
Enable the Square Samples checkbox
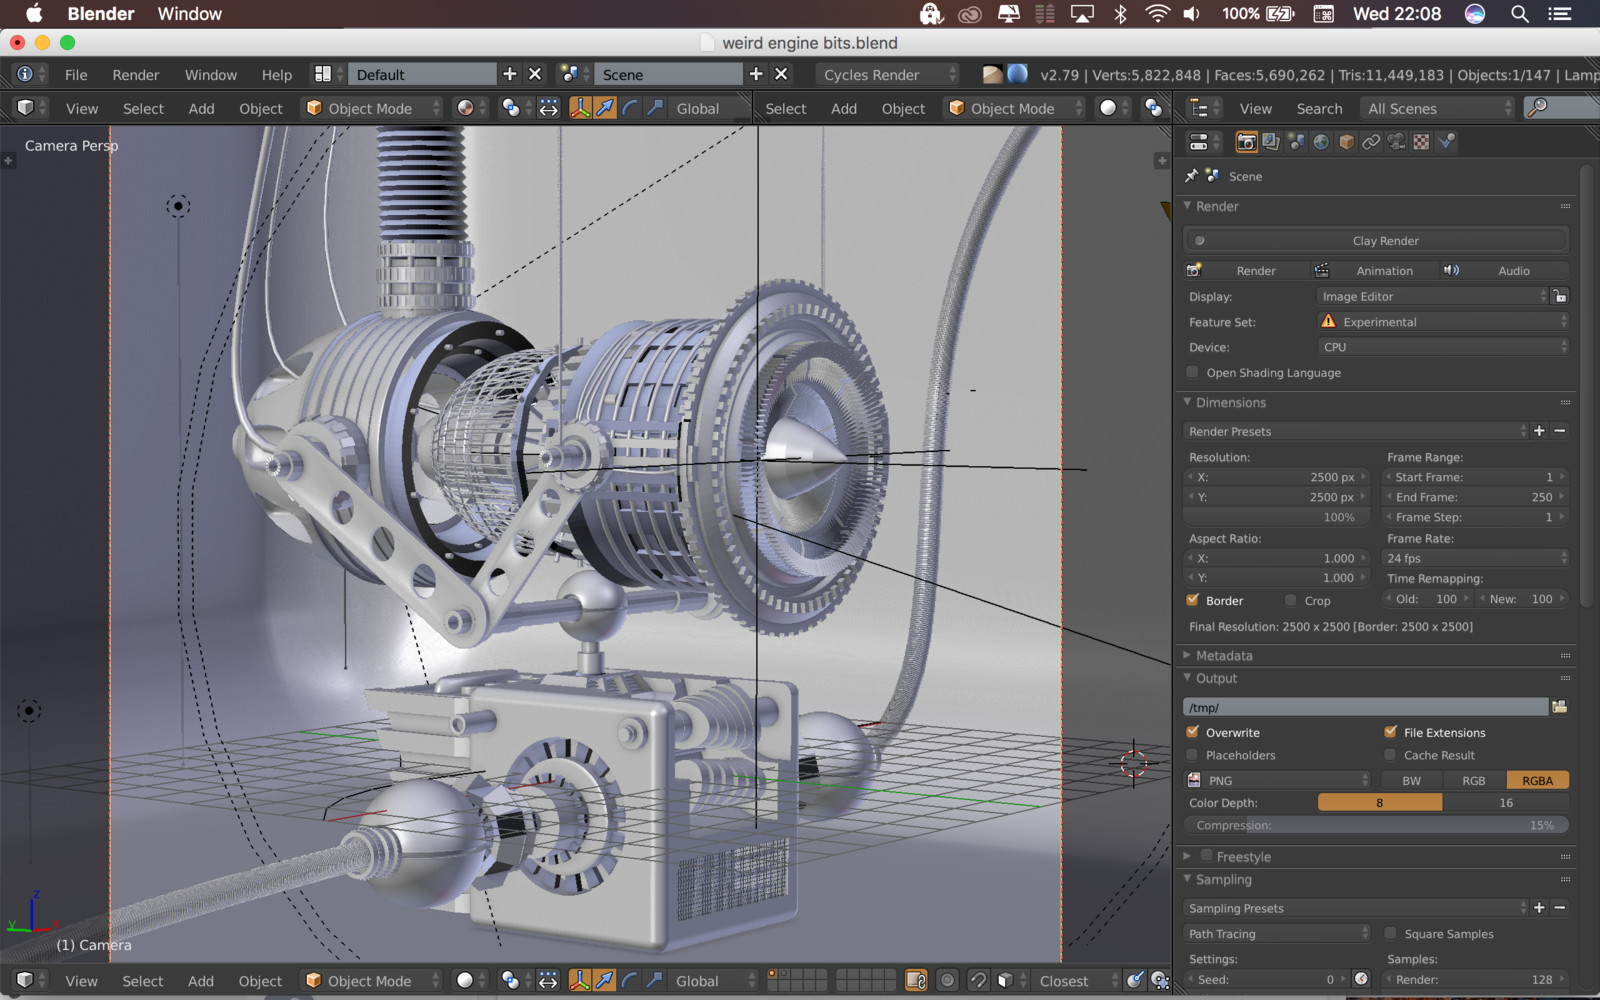tap(1390, 933)
